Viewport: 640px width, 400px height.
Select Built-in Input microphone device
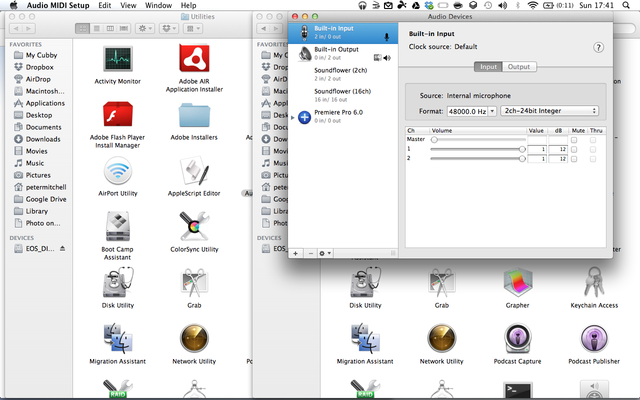343,33
